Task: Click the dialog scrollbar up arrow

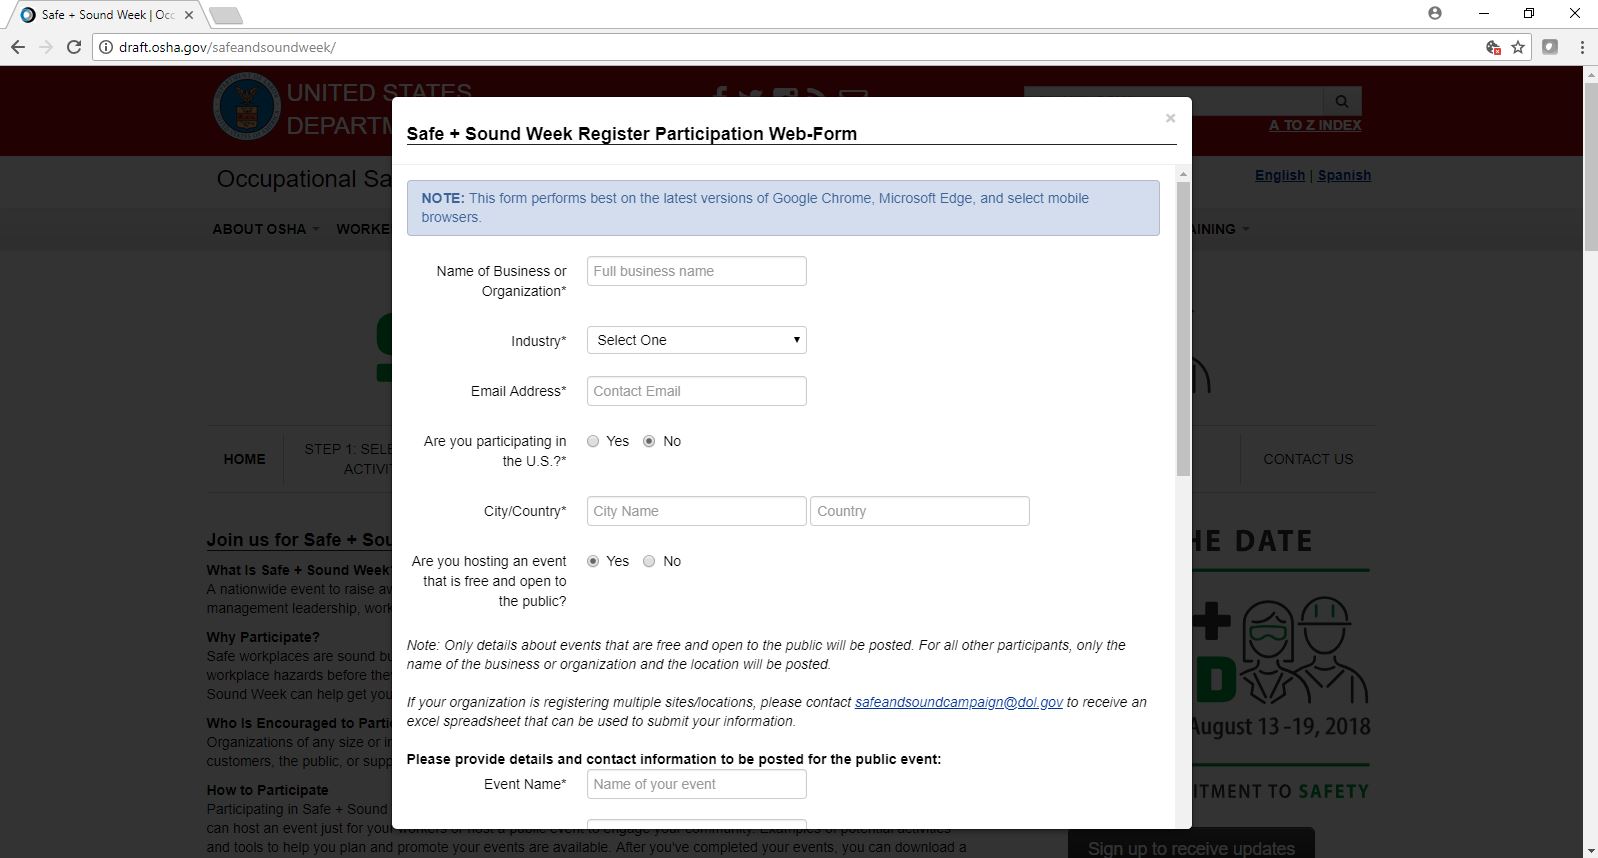Action: point(1184,174)
